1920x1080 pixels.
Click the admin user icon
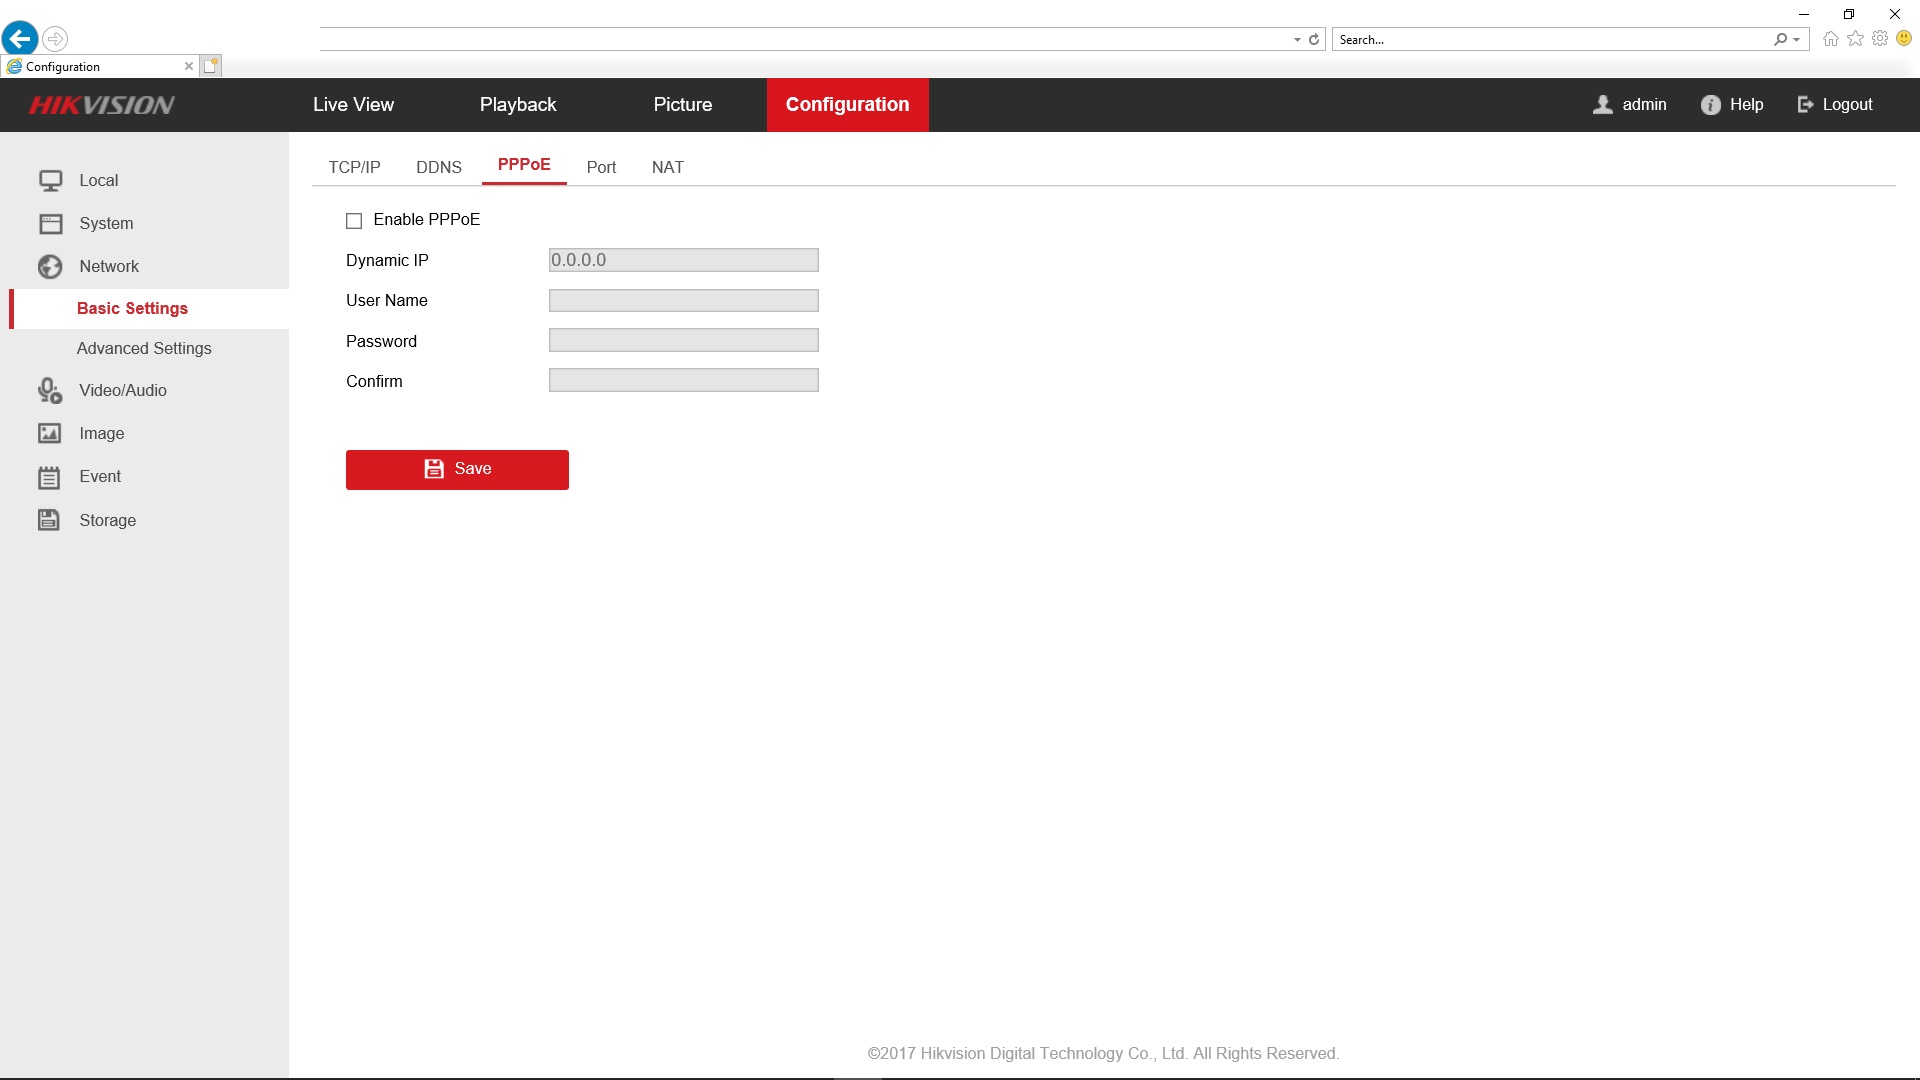pos(1603,105)
